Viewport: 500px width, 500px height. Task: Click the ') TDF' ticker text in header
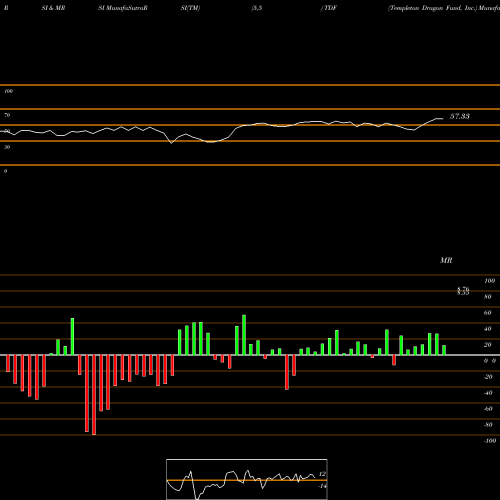329,8
